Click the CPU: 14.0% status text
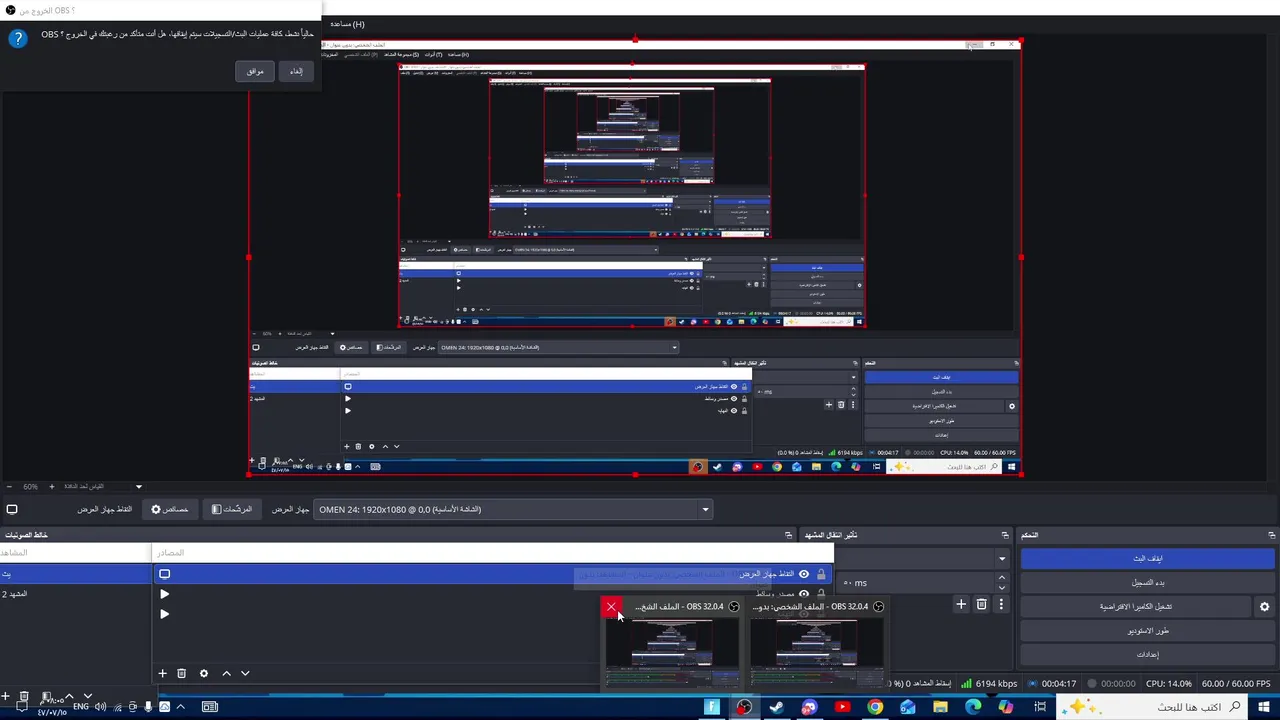The image size is (1280, 720). point(1168,684)
